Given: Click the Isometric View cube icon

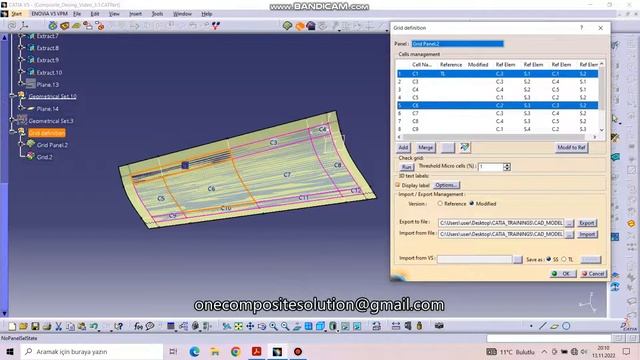Looking at the screenshot, I should tap(320, 326).
